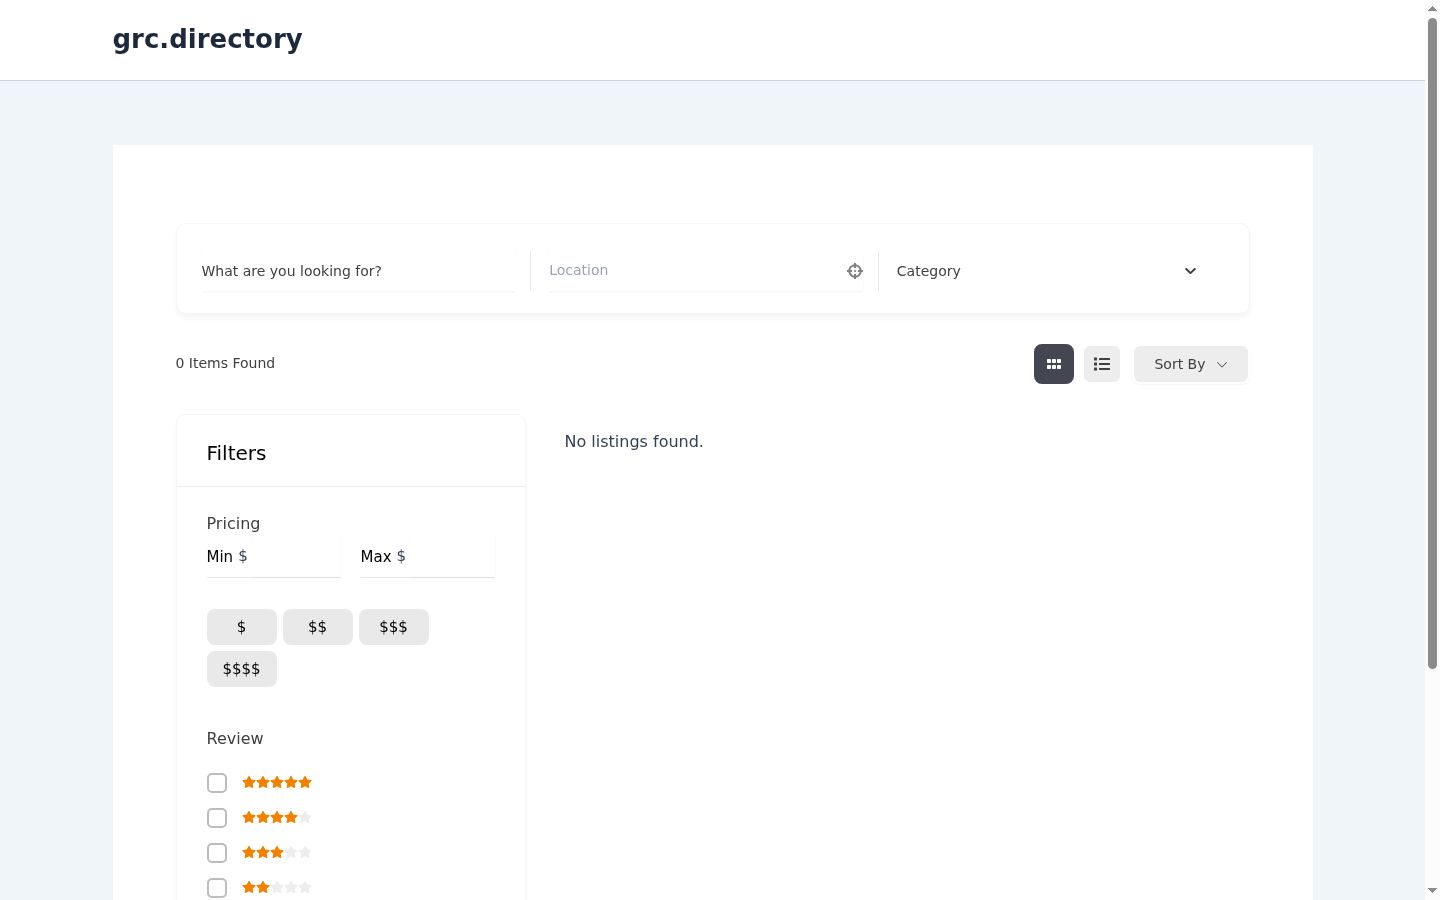Image resolution: width=1440 pixels, height=900 pixels.
Task: Check the two-star review filter
Action: [x=217, y=888]
